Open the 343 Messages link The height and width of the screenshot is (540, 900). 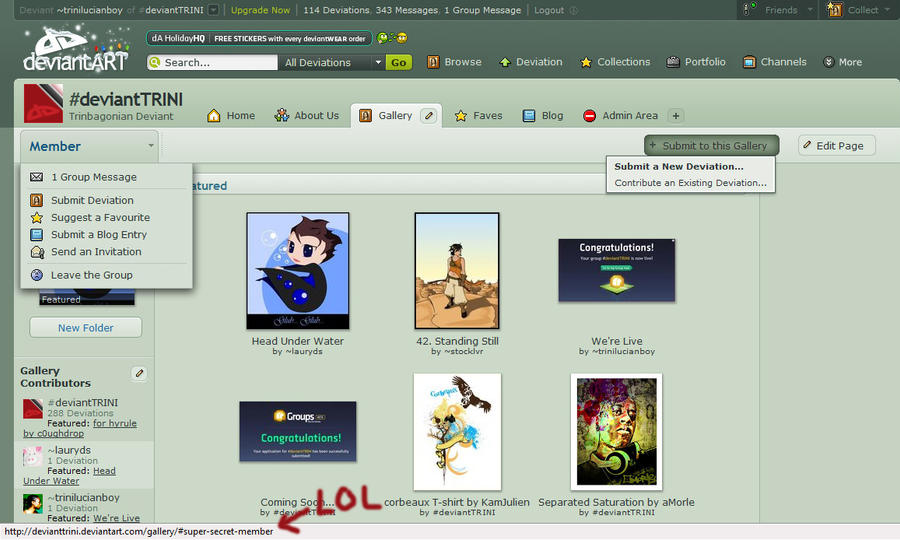tap(407, 10)
